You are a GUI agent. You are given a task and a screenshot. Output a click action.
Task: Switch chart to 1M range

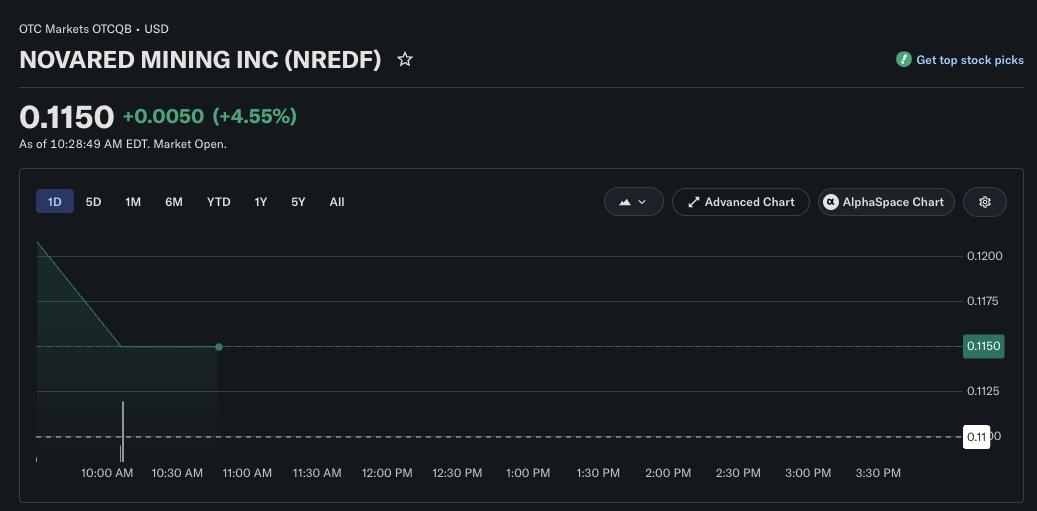(133, 202)
